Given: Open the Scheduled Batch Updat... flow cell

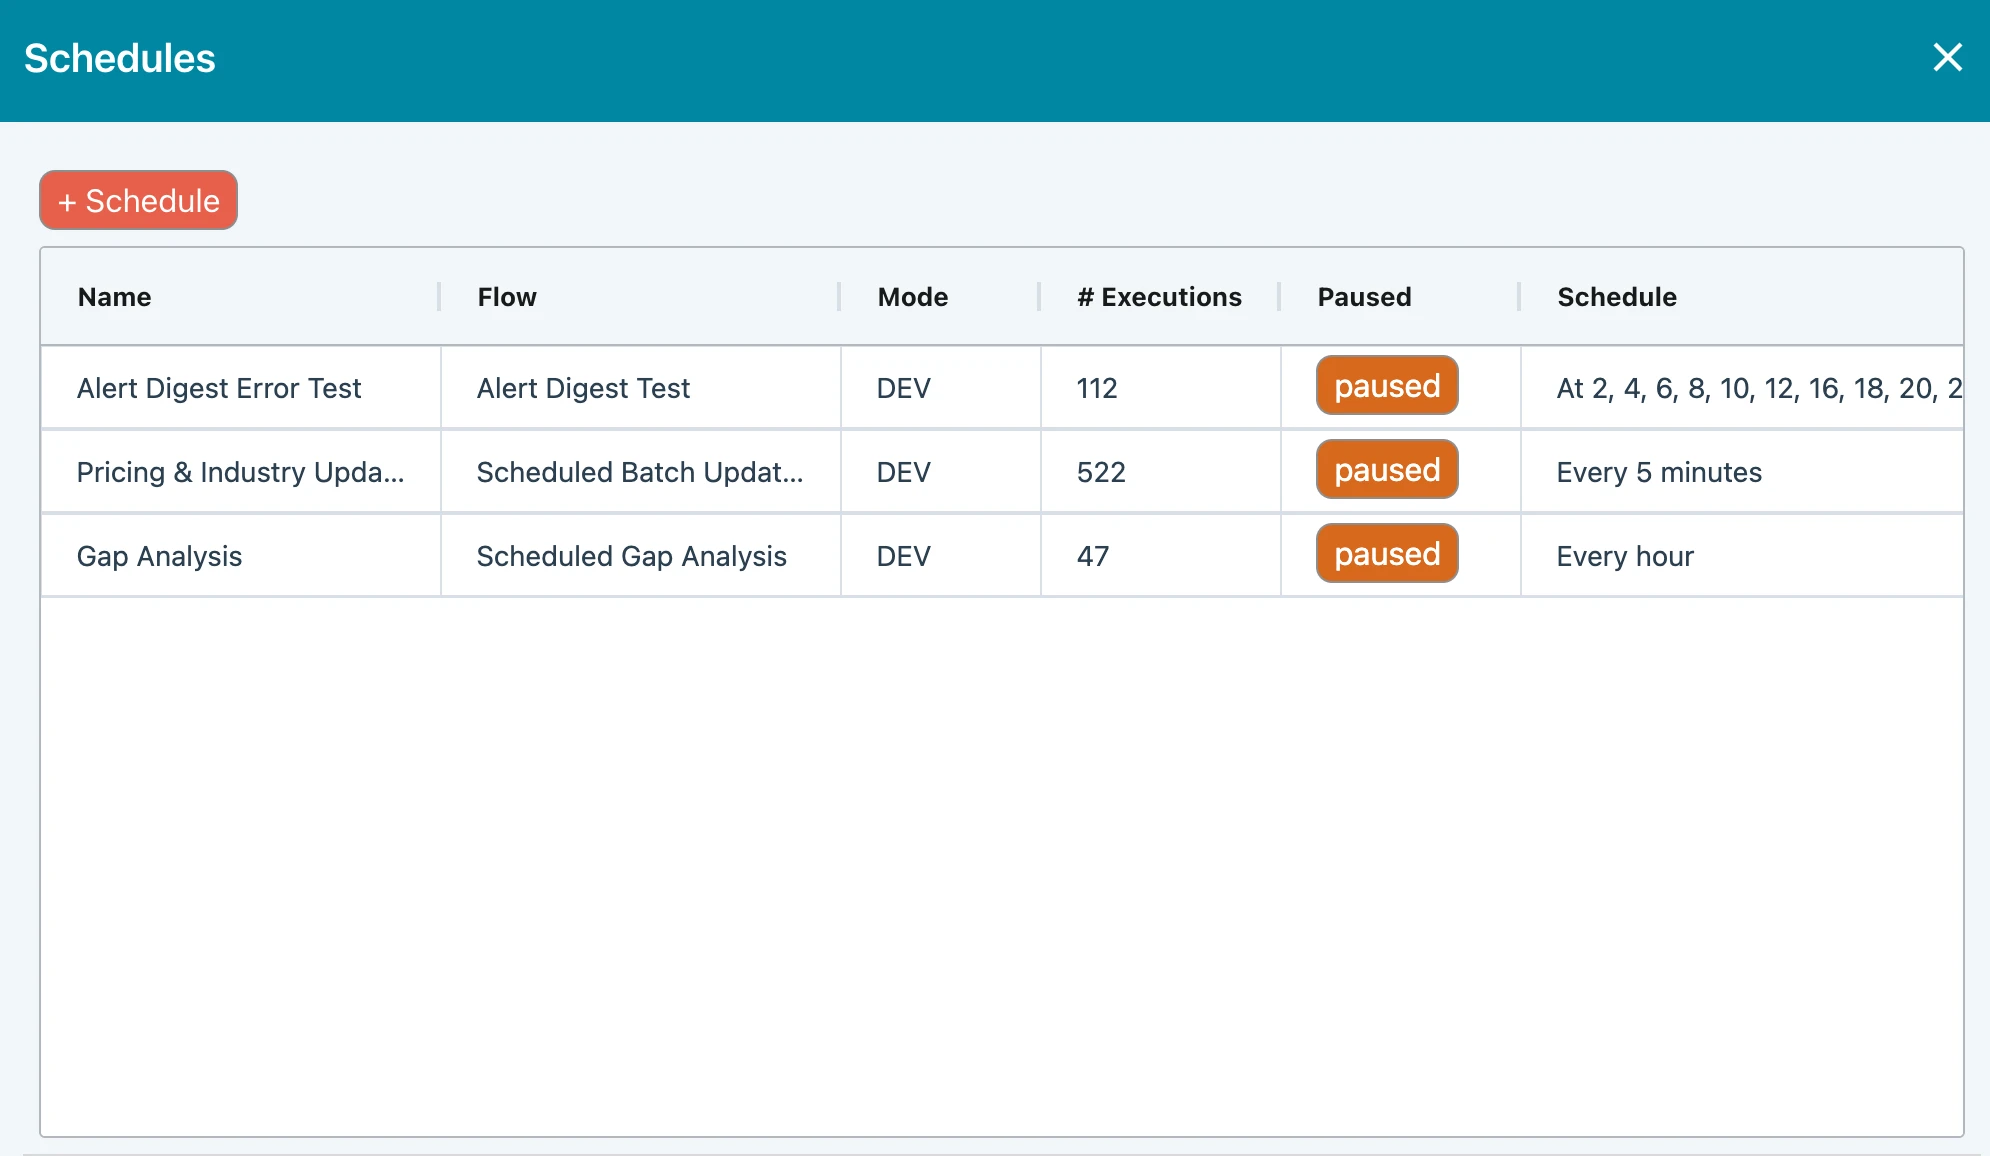Looking at the screenshot, I should click(x=639, y=472).
